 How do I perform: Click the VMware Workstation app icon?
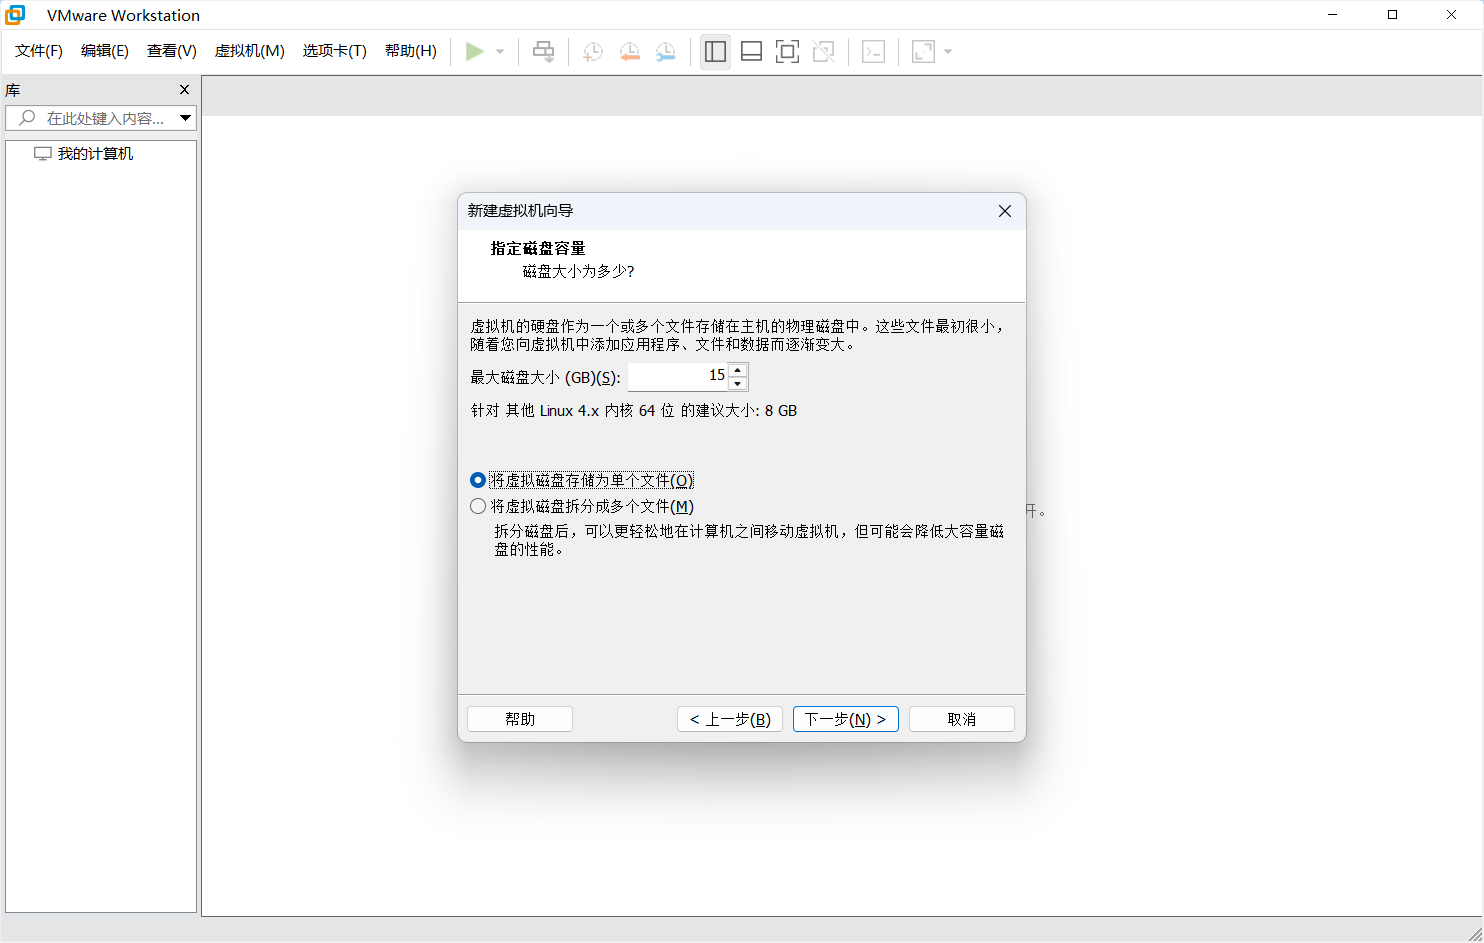coord(15,15)
